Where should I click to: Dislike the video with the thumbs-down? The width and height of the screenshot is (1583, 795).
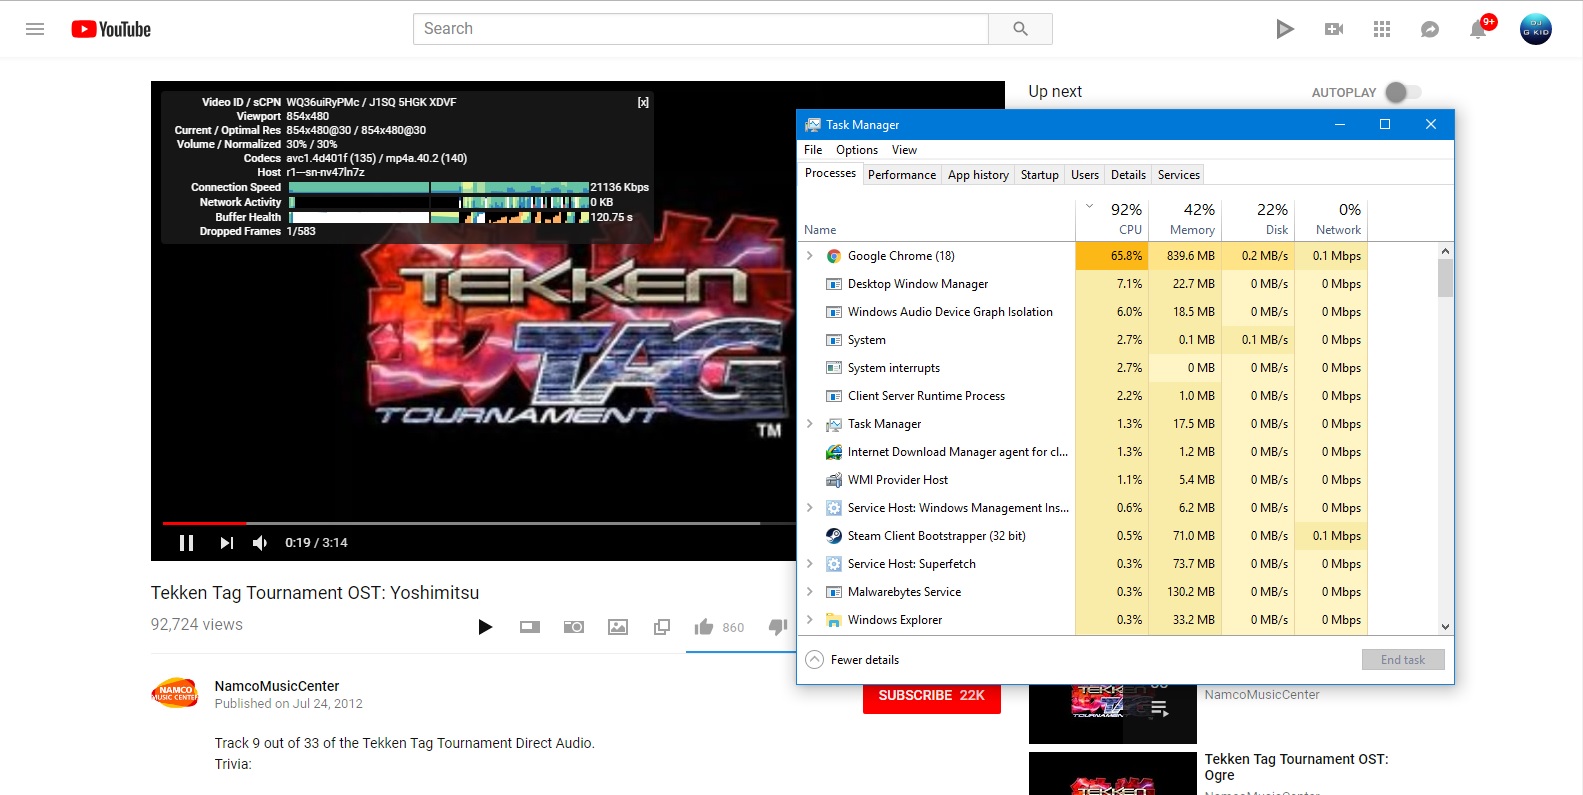pos(778,627)
